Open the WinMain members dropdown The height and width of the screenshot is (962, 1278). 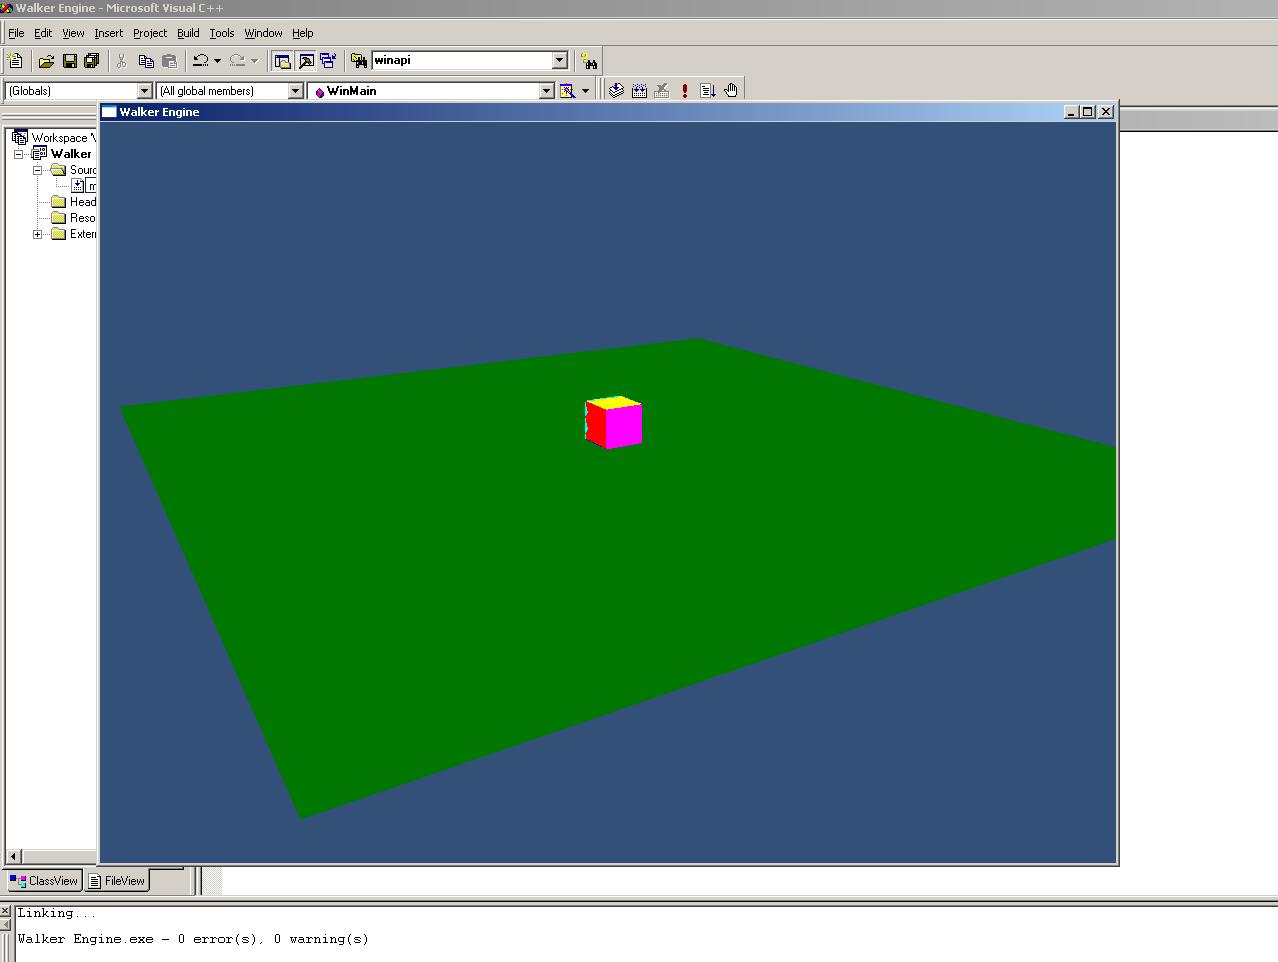point(546,91)
